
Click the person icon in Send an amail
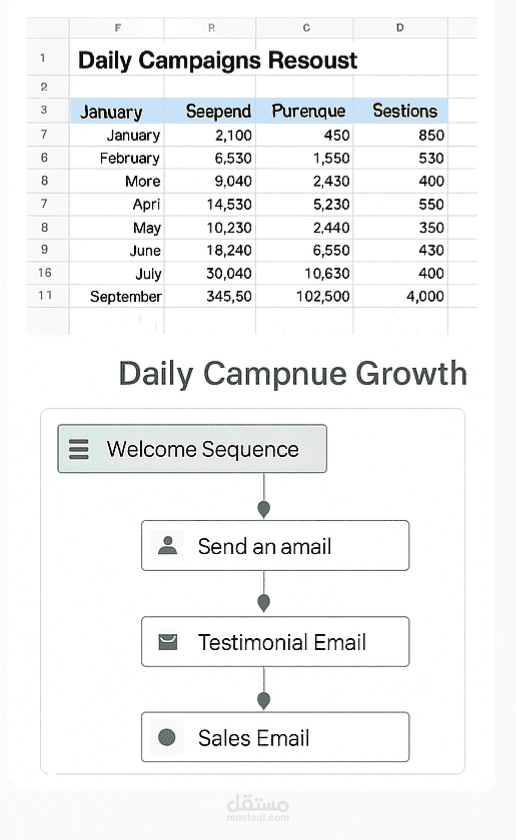coord(167,545)
